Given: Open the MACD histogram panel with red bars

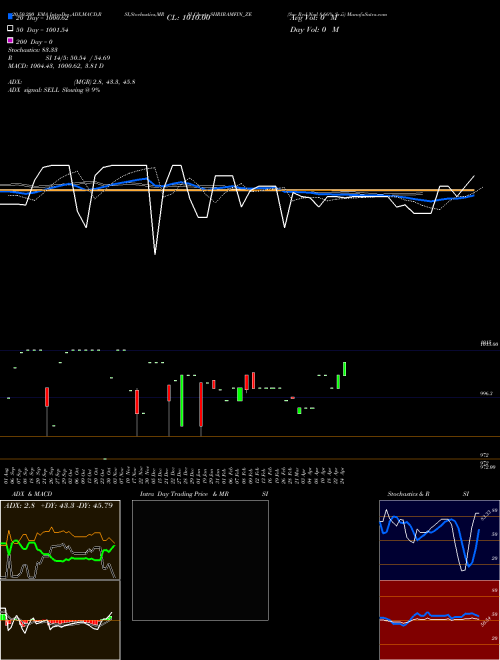Looking at the screenshot, I should 60,620.
